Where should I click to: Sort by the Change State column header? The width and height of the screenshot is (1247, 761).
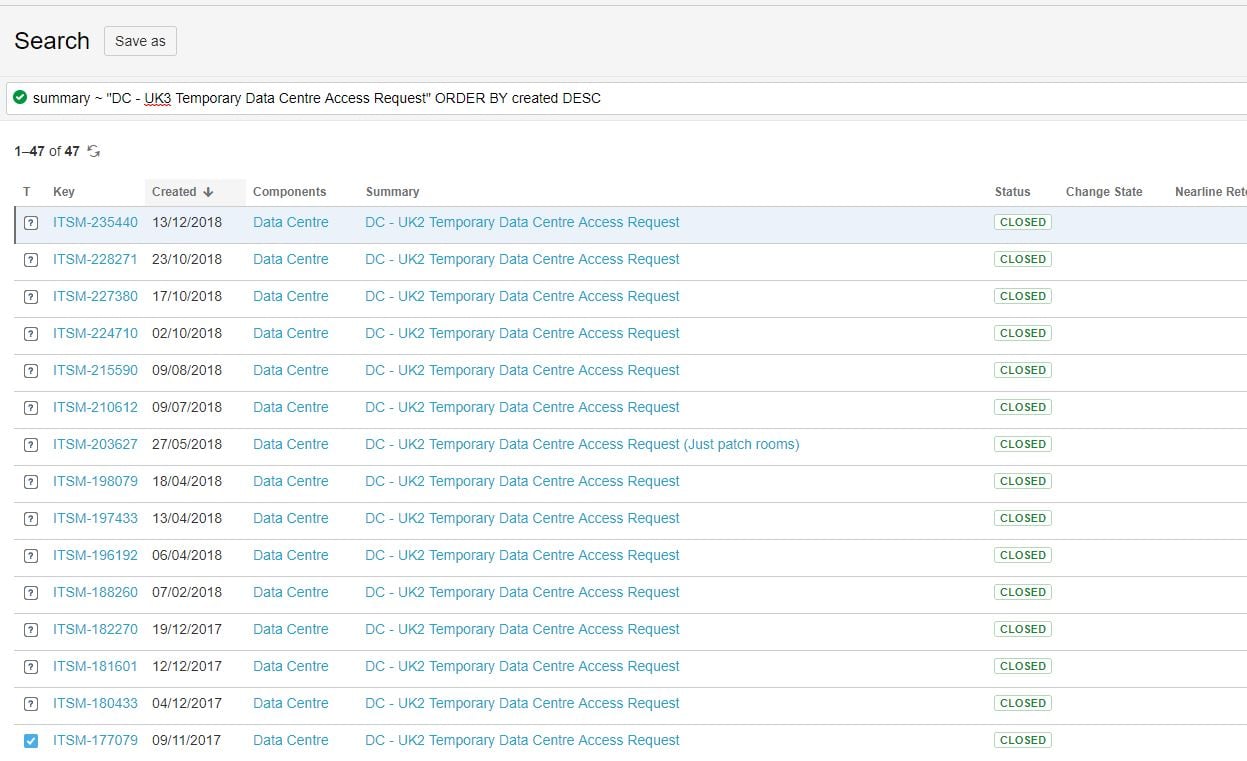pyautogui.click(x=1104, y=192)
